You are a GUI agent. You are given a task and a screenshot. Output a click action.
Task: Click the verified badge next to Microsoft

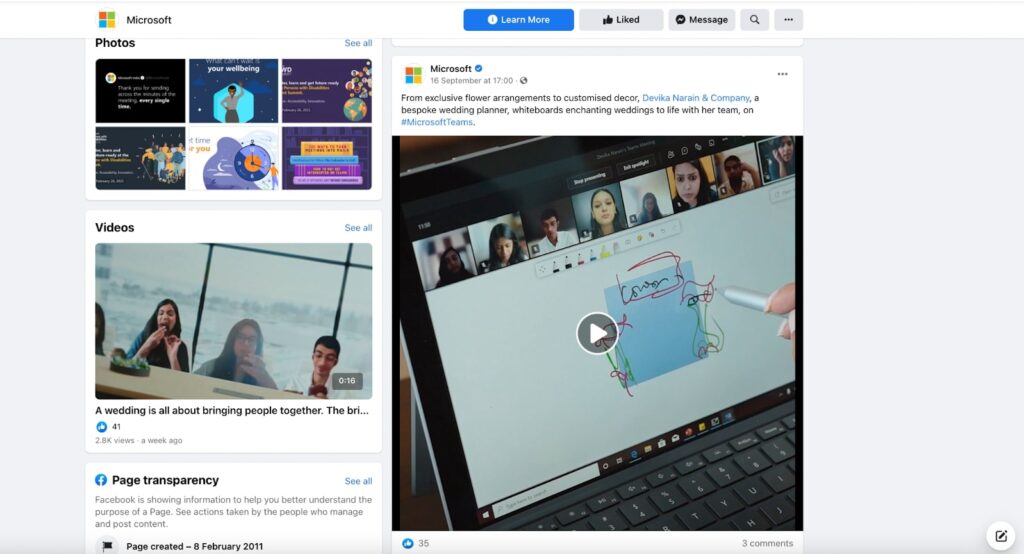pos(479,69)
